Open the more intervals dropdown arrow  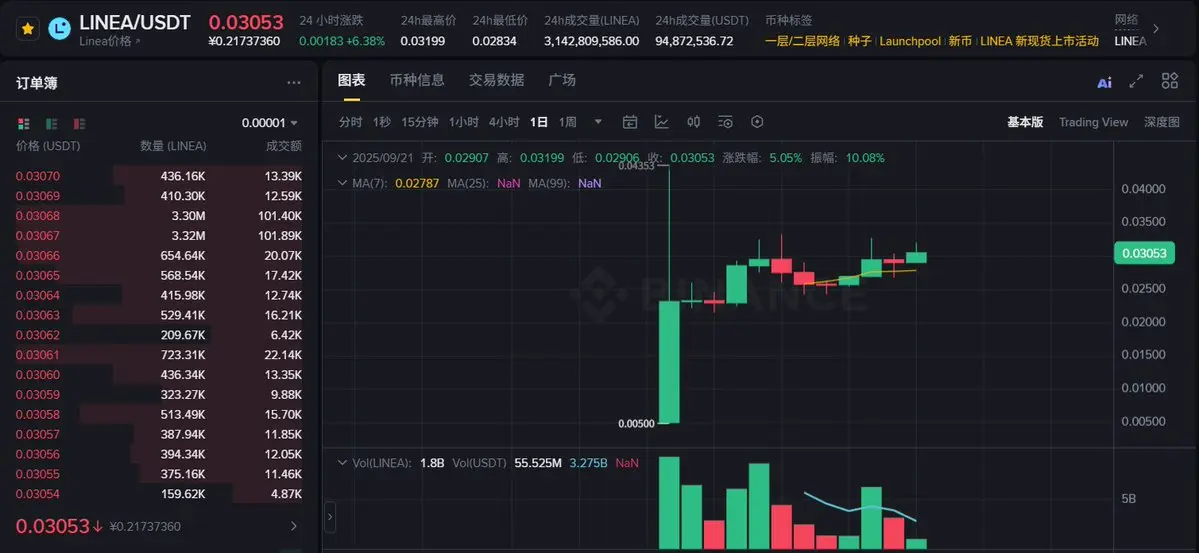pos(598,122)
